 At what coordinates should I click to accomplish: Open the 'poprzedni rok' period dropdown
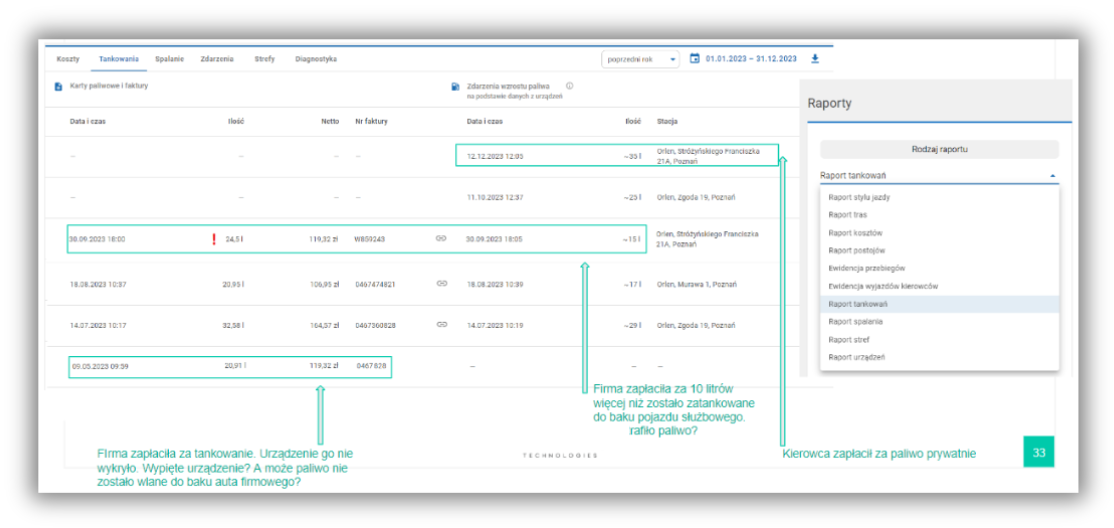pos(640,59)
